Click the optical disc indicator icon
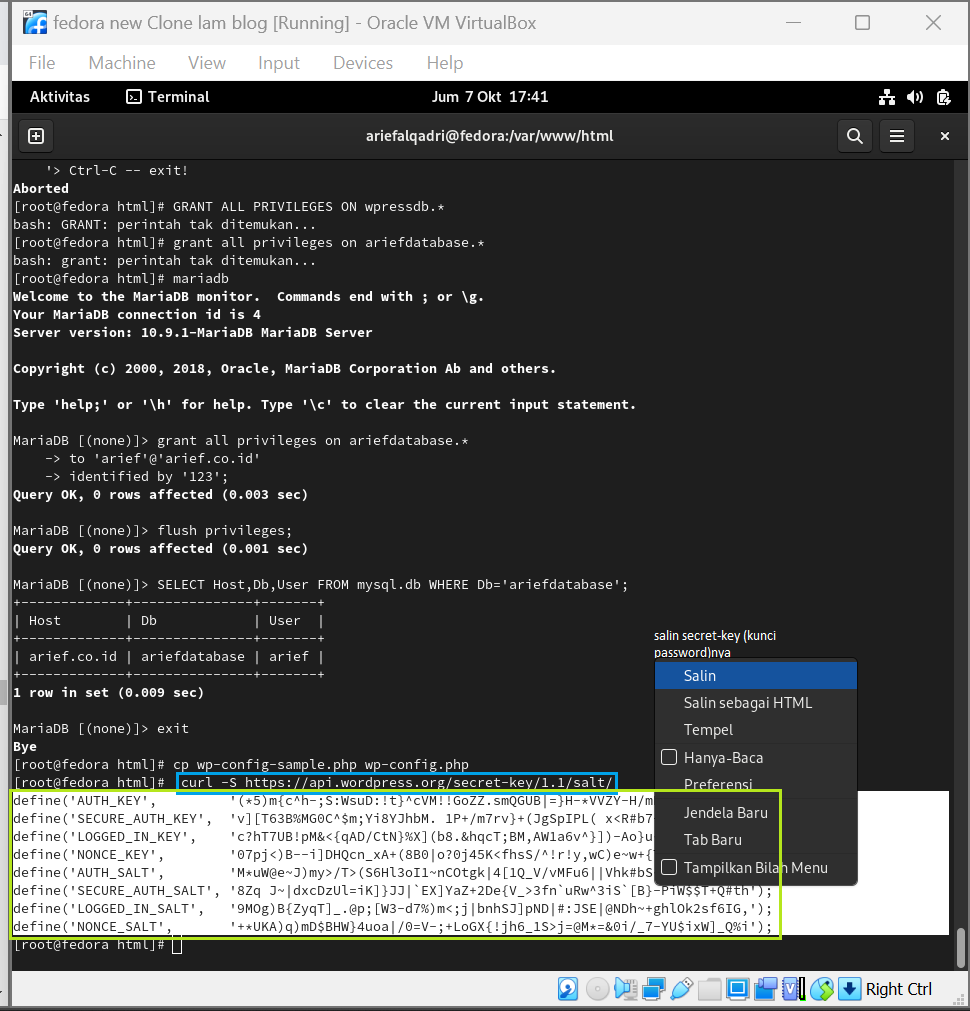This screenshot has height=1011, width=970. point(597,988)
